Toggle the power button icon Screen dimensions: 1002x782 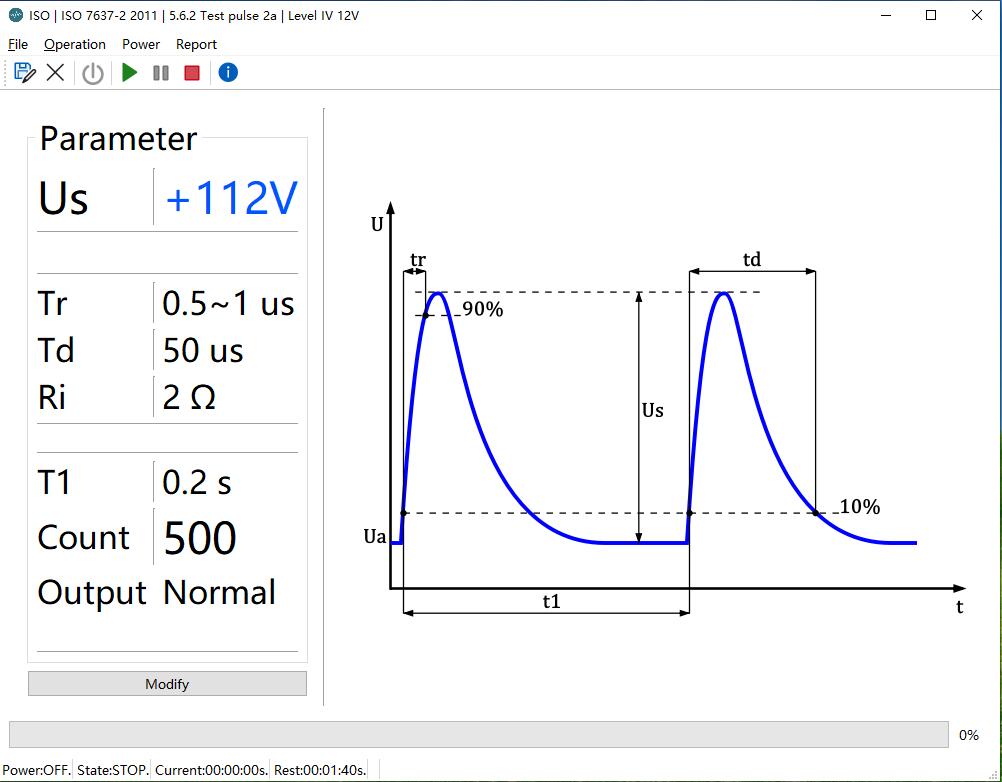tap(93, 73)
